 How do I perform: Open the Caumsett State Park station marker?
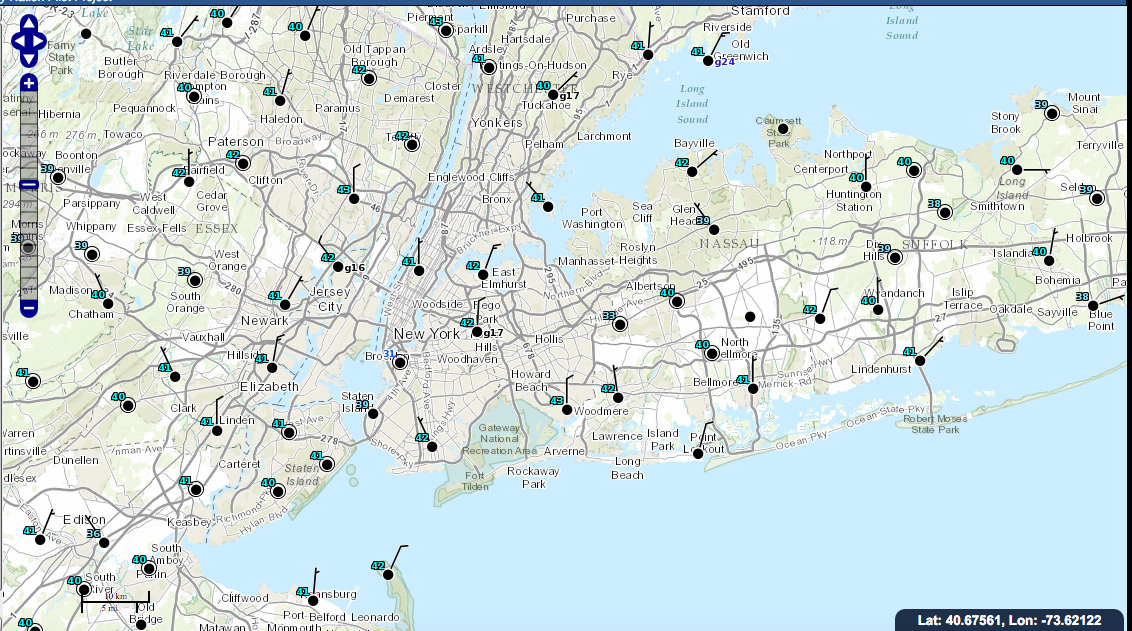tap(783, 129)
